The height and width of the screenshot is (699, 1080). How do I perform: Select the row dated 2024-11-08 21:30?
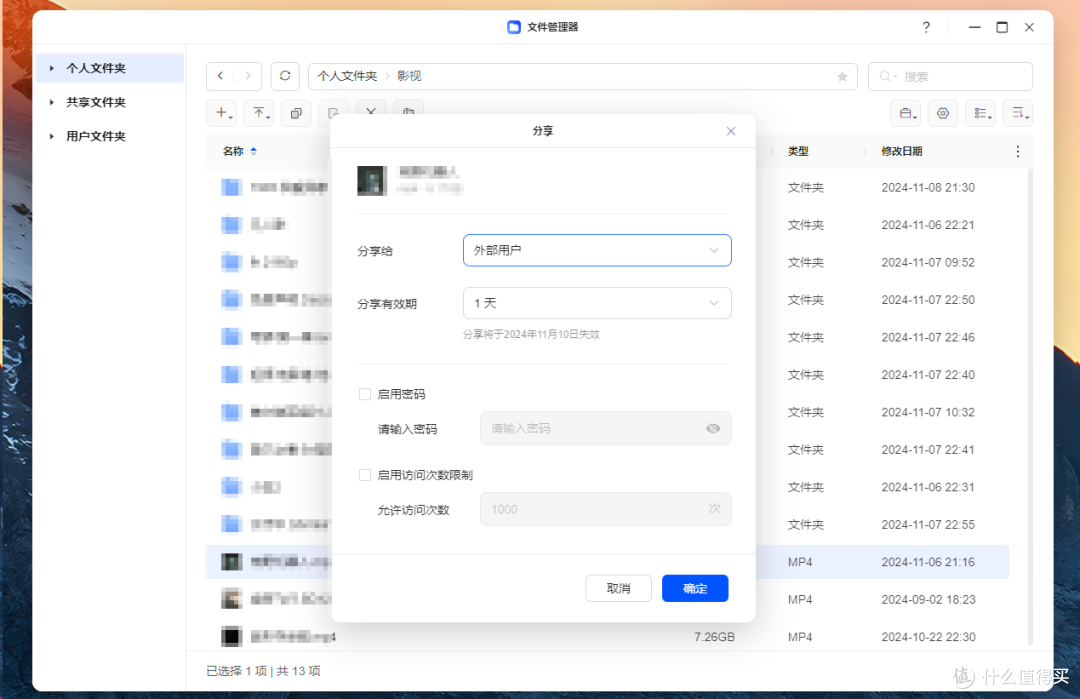pyautogui.click(x=608, y=187)
